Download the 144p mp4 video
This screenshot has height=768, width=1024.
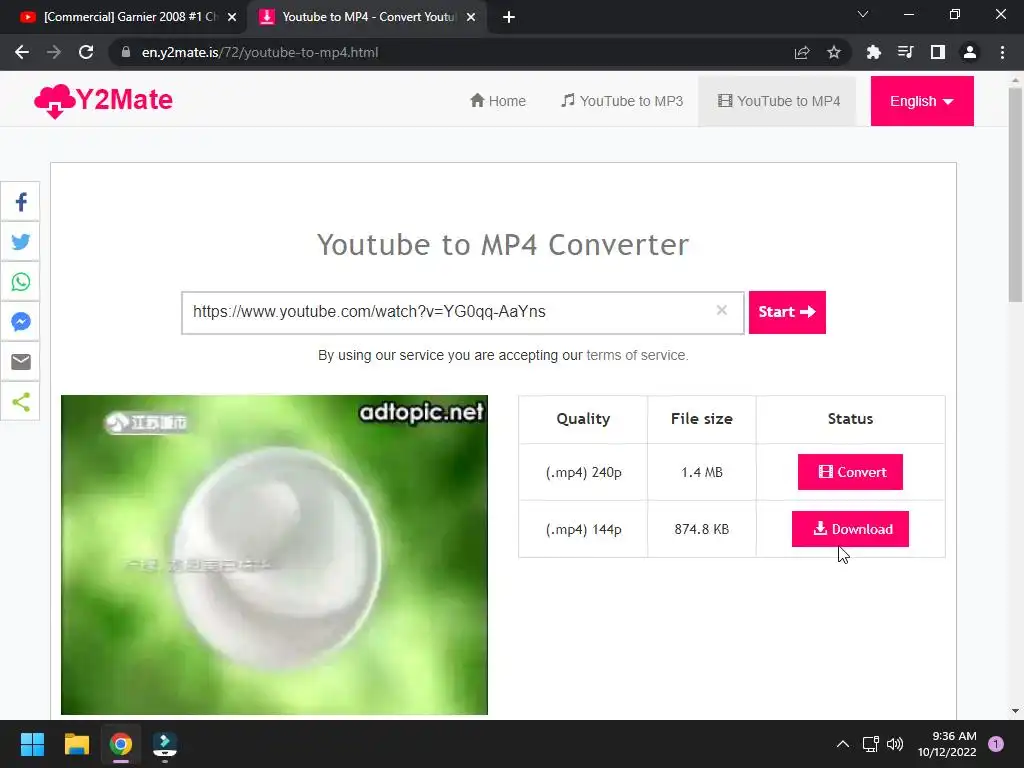tap(850, 529)
